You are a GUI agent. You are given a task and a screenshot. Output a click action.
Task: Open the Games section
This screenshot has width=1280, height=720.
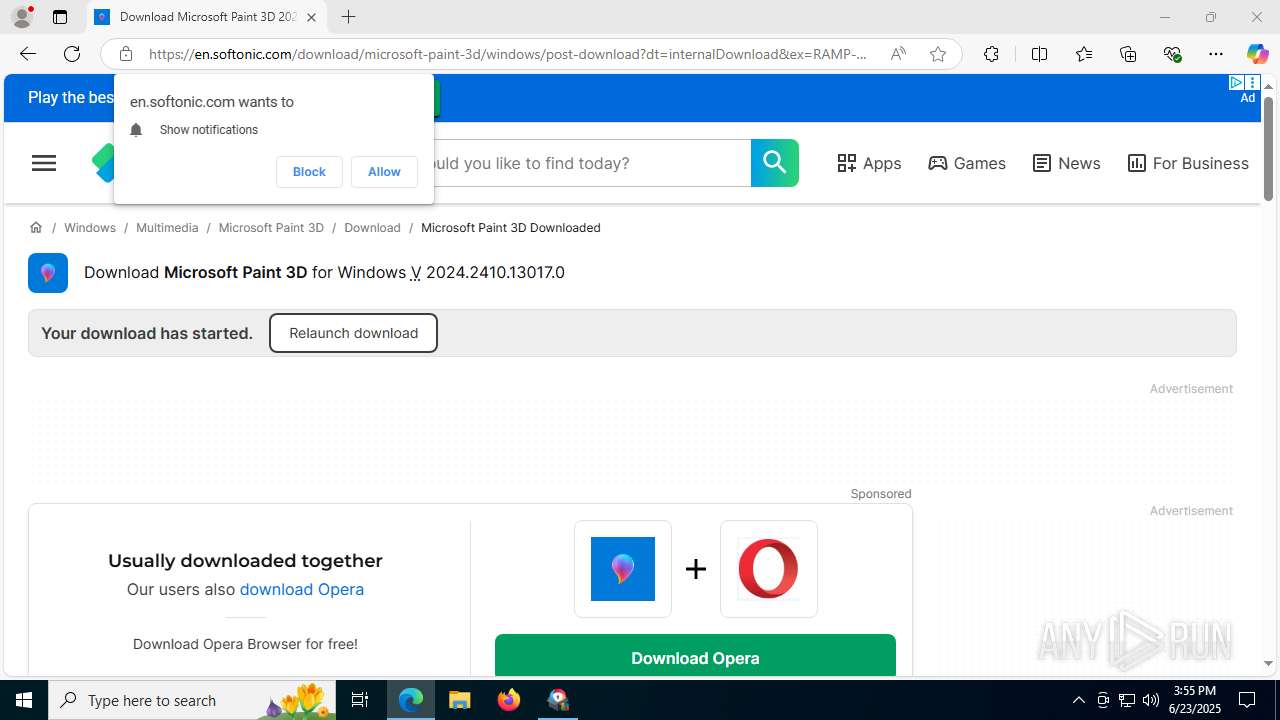(967, 163)
